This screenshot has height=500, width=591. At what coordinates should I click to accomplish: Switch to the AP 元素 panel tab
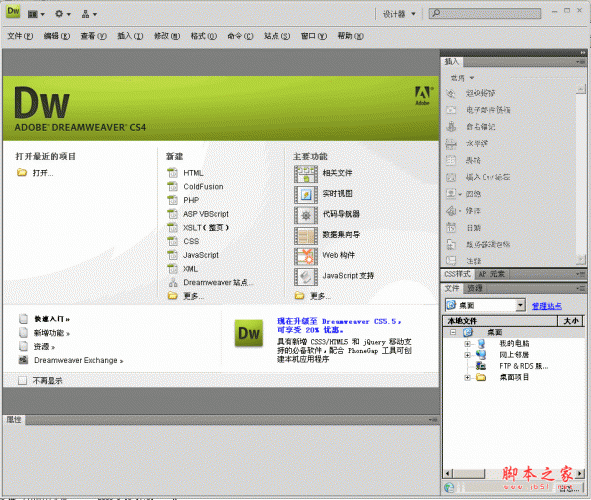click(x=492, y=274)
